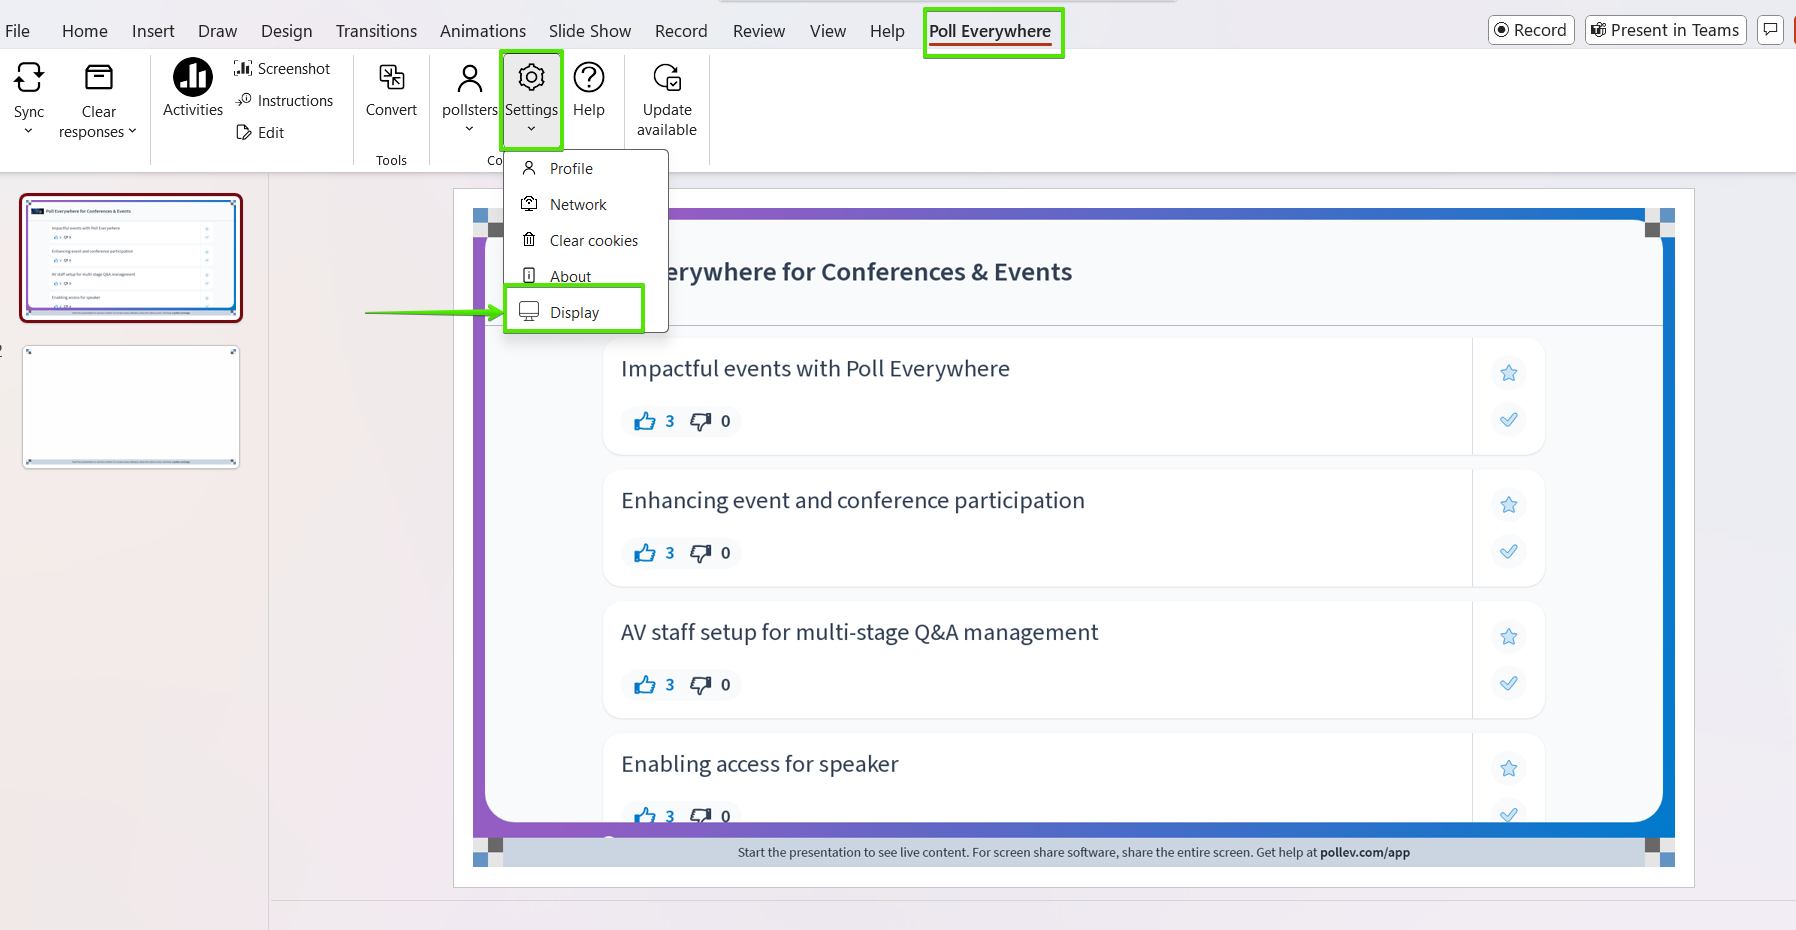Screen dimensions: 1796x930
Task: Mark 'Enhancing event' question as answered
Action: pyautogui.click(x=1509, y=551)
